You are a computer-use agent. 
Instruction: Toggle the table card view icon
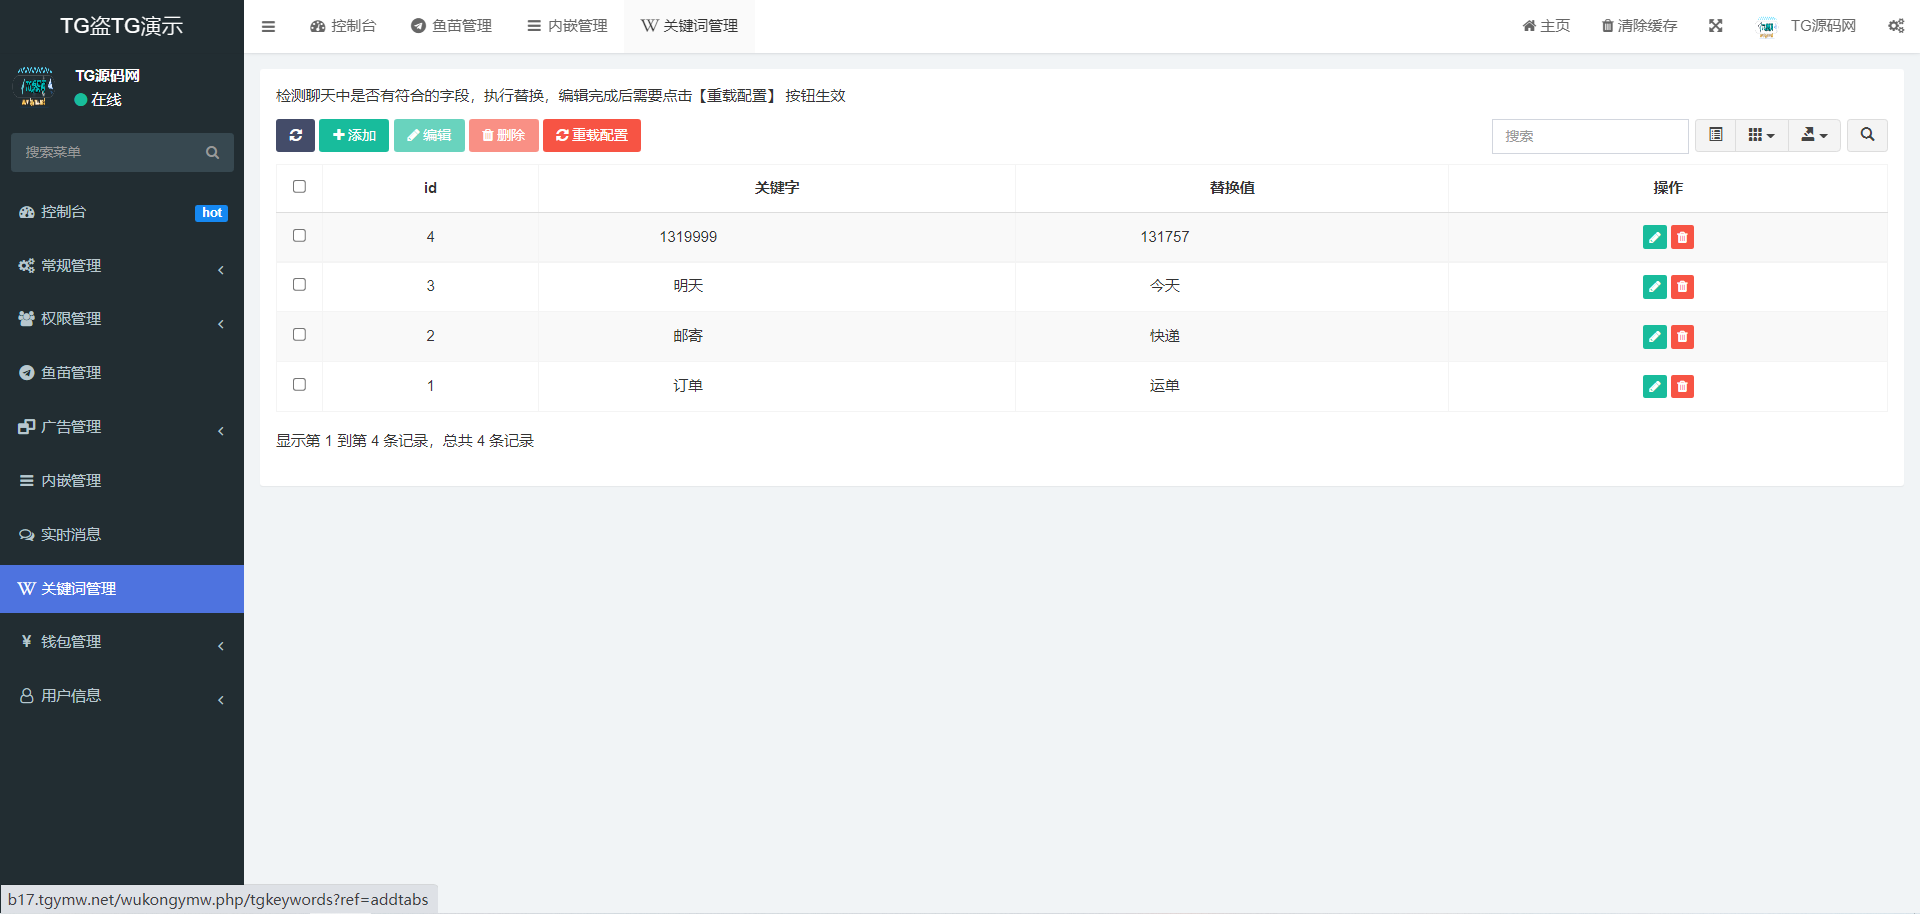[x=1715, y=135]
